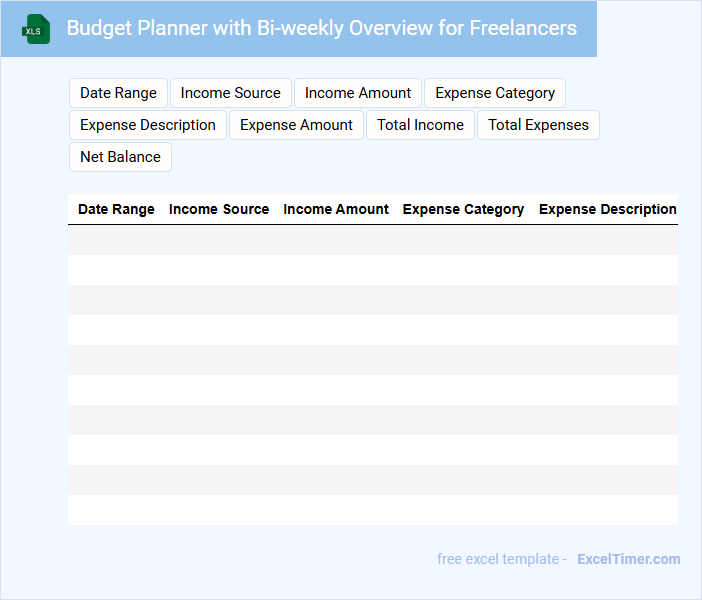Click the Expense Description column header

[607, 209]
